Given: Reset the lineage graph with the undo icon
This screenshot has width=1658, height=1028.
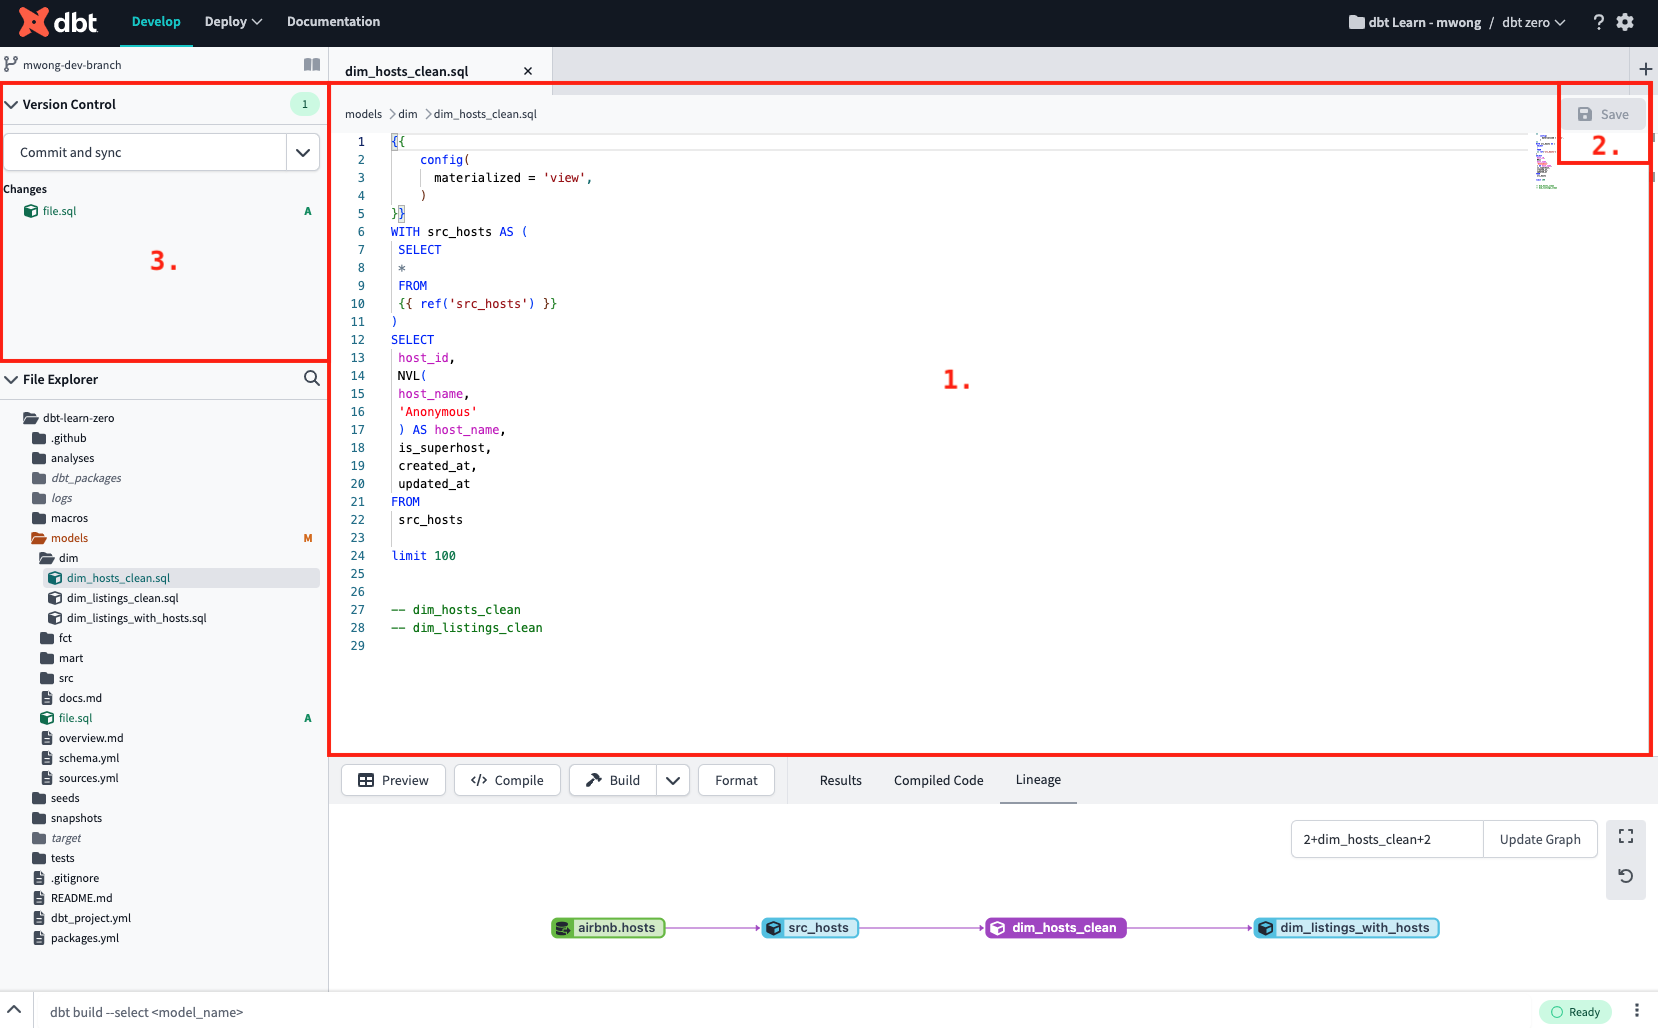Looking at the screenshot, I should click(x=1626, y=875).
